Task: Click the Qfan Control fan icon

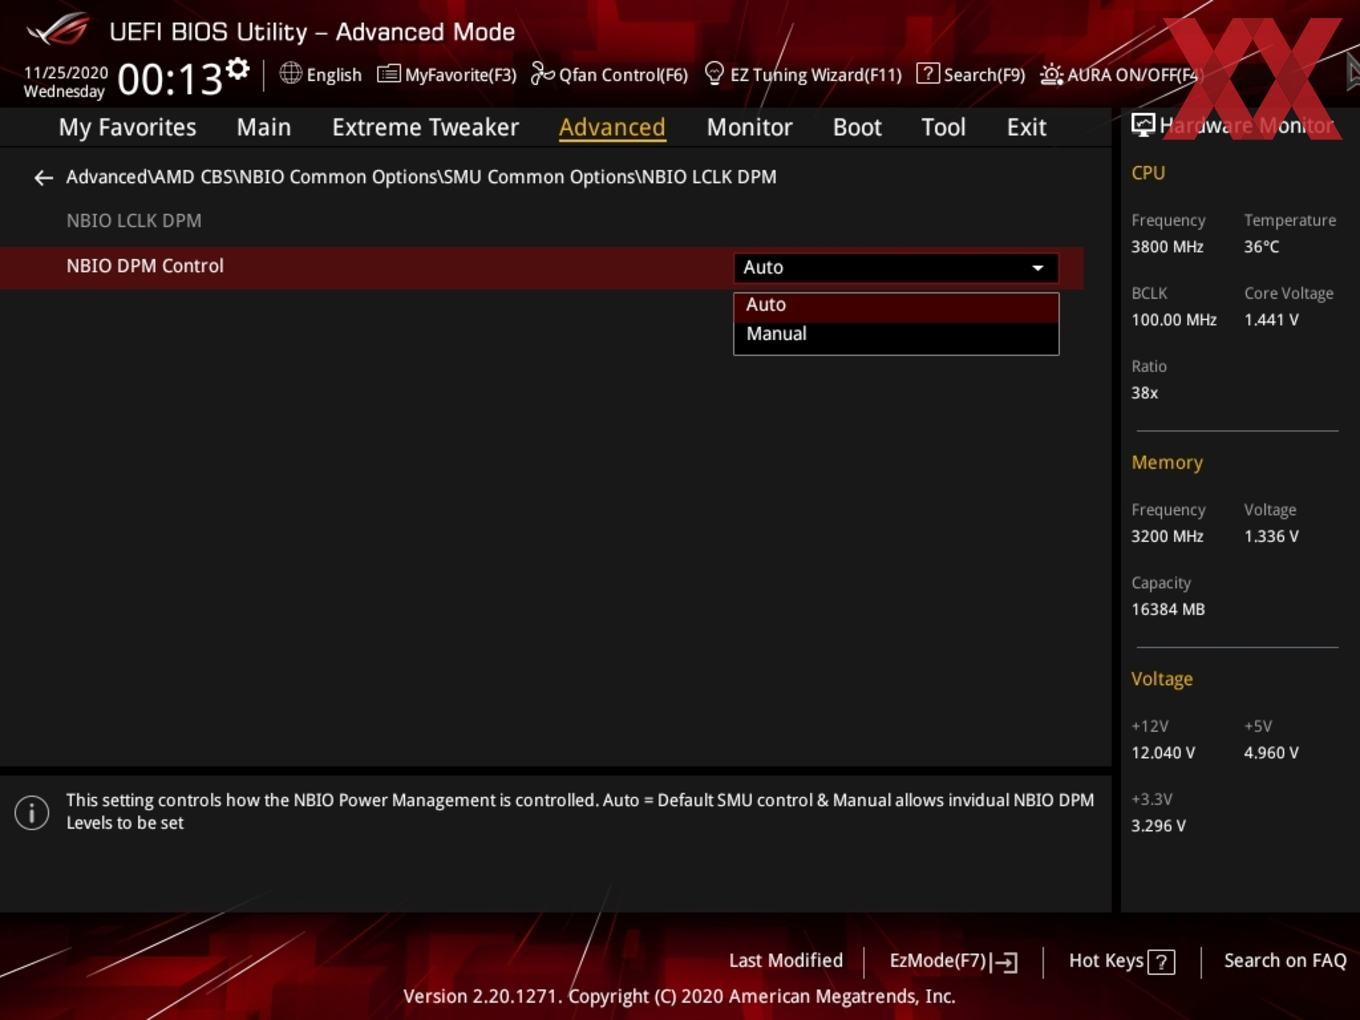Action: 542,73
